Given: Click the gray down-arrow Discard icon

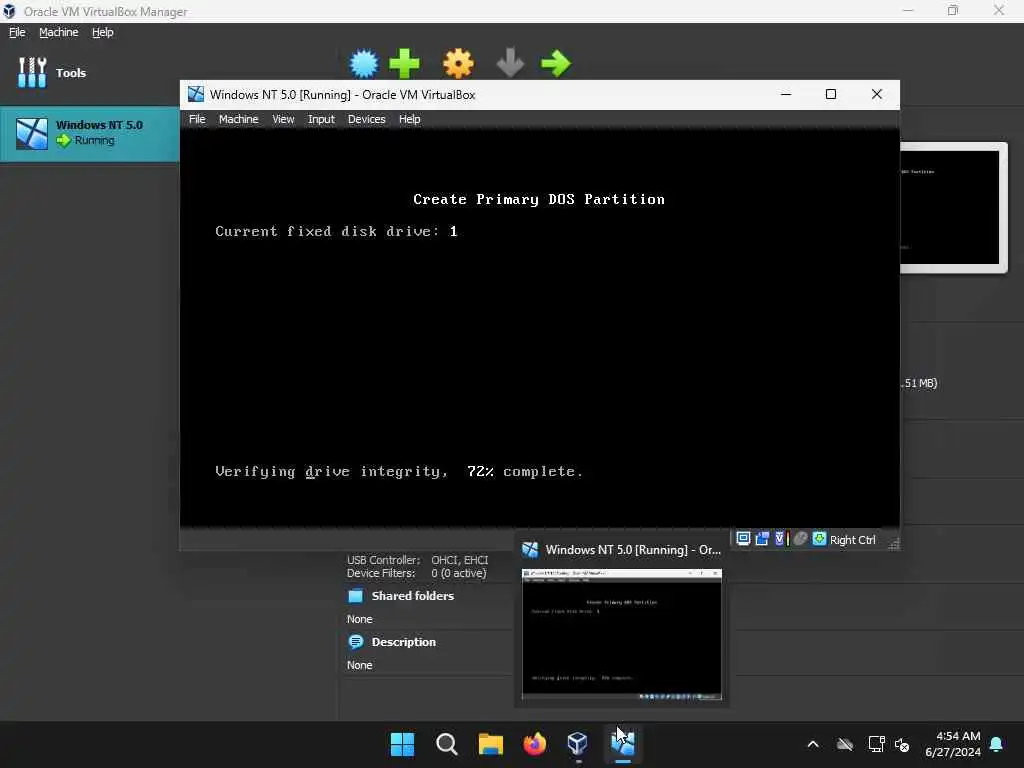Looking at the screenshot, I should [510, 63].
